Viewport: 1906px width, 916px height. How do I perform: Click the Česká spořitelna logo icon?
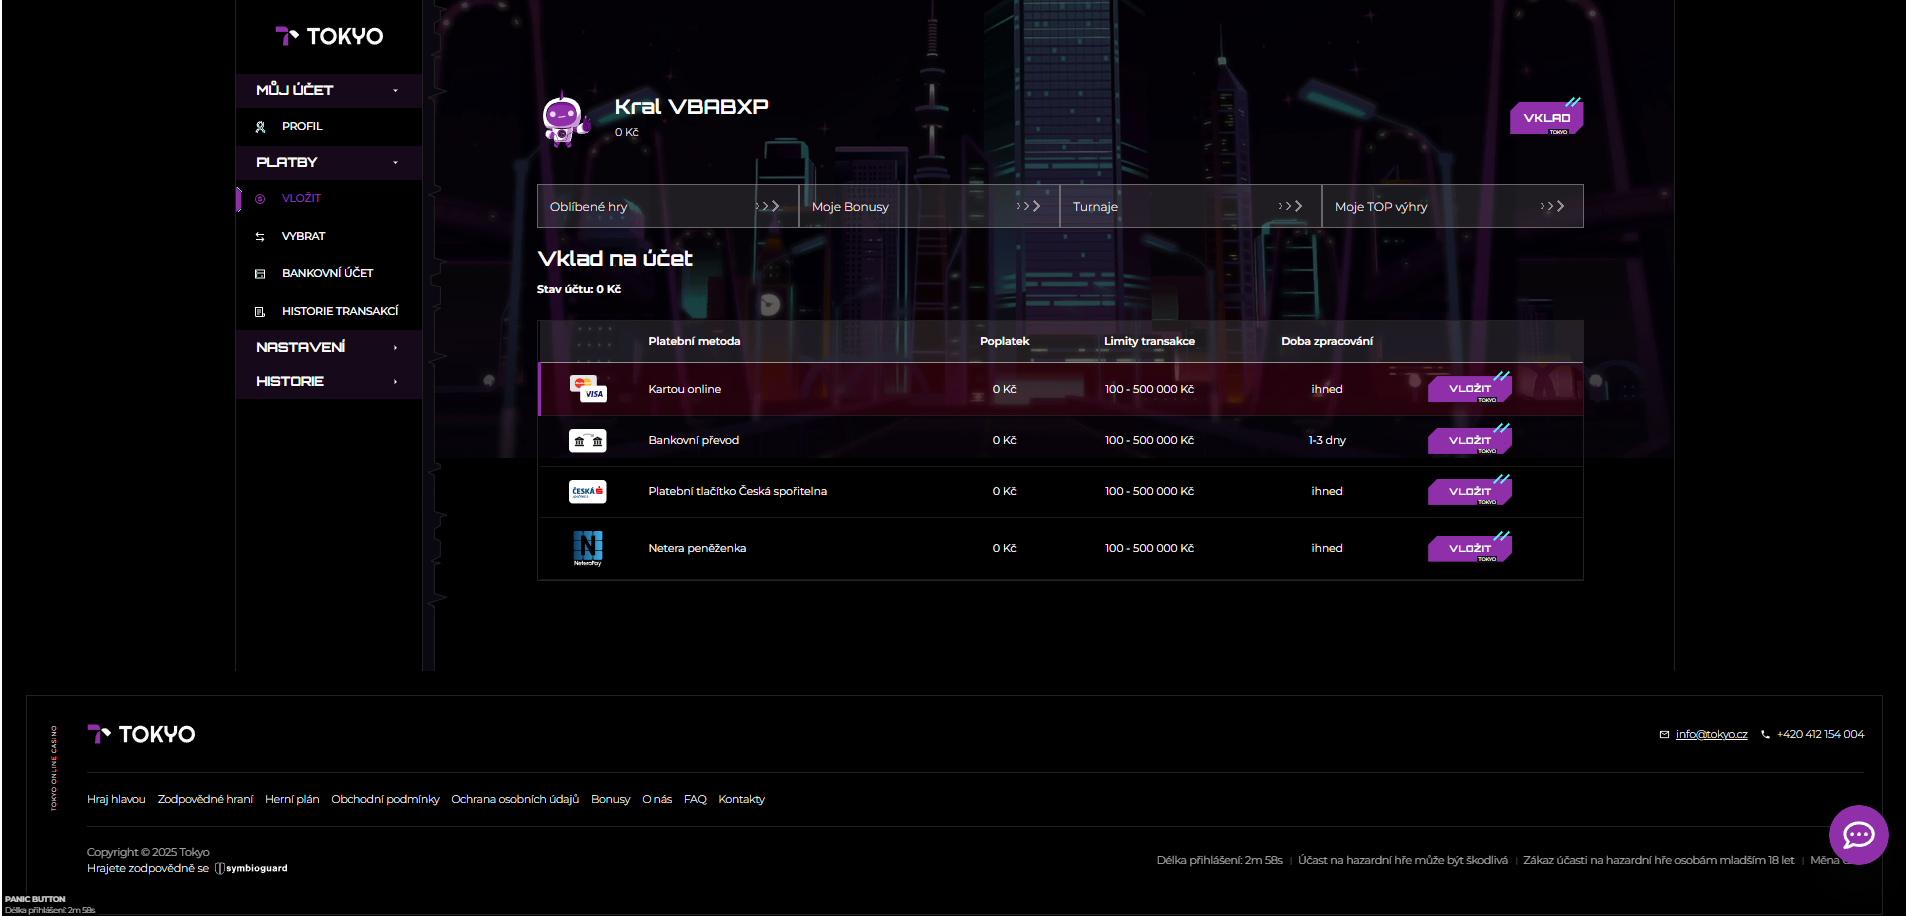click(x=588, y=491)
